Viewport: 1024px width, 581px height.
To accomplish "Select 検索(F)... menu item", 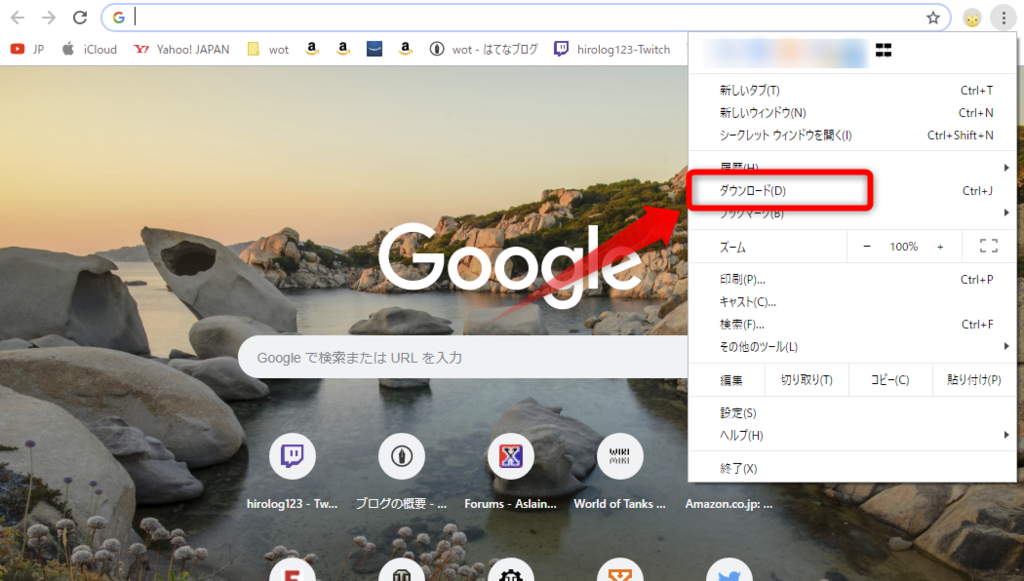I will (x=852, y=324).
